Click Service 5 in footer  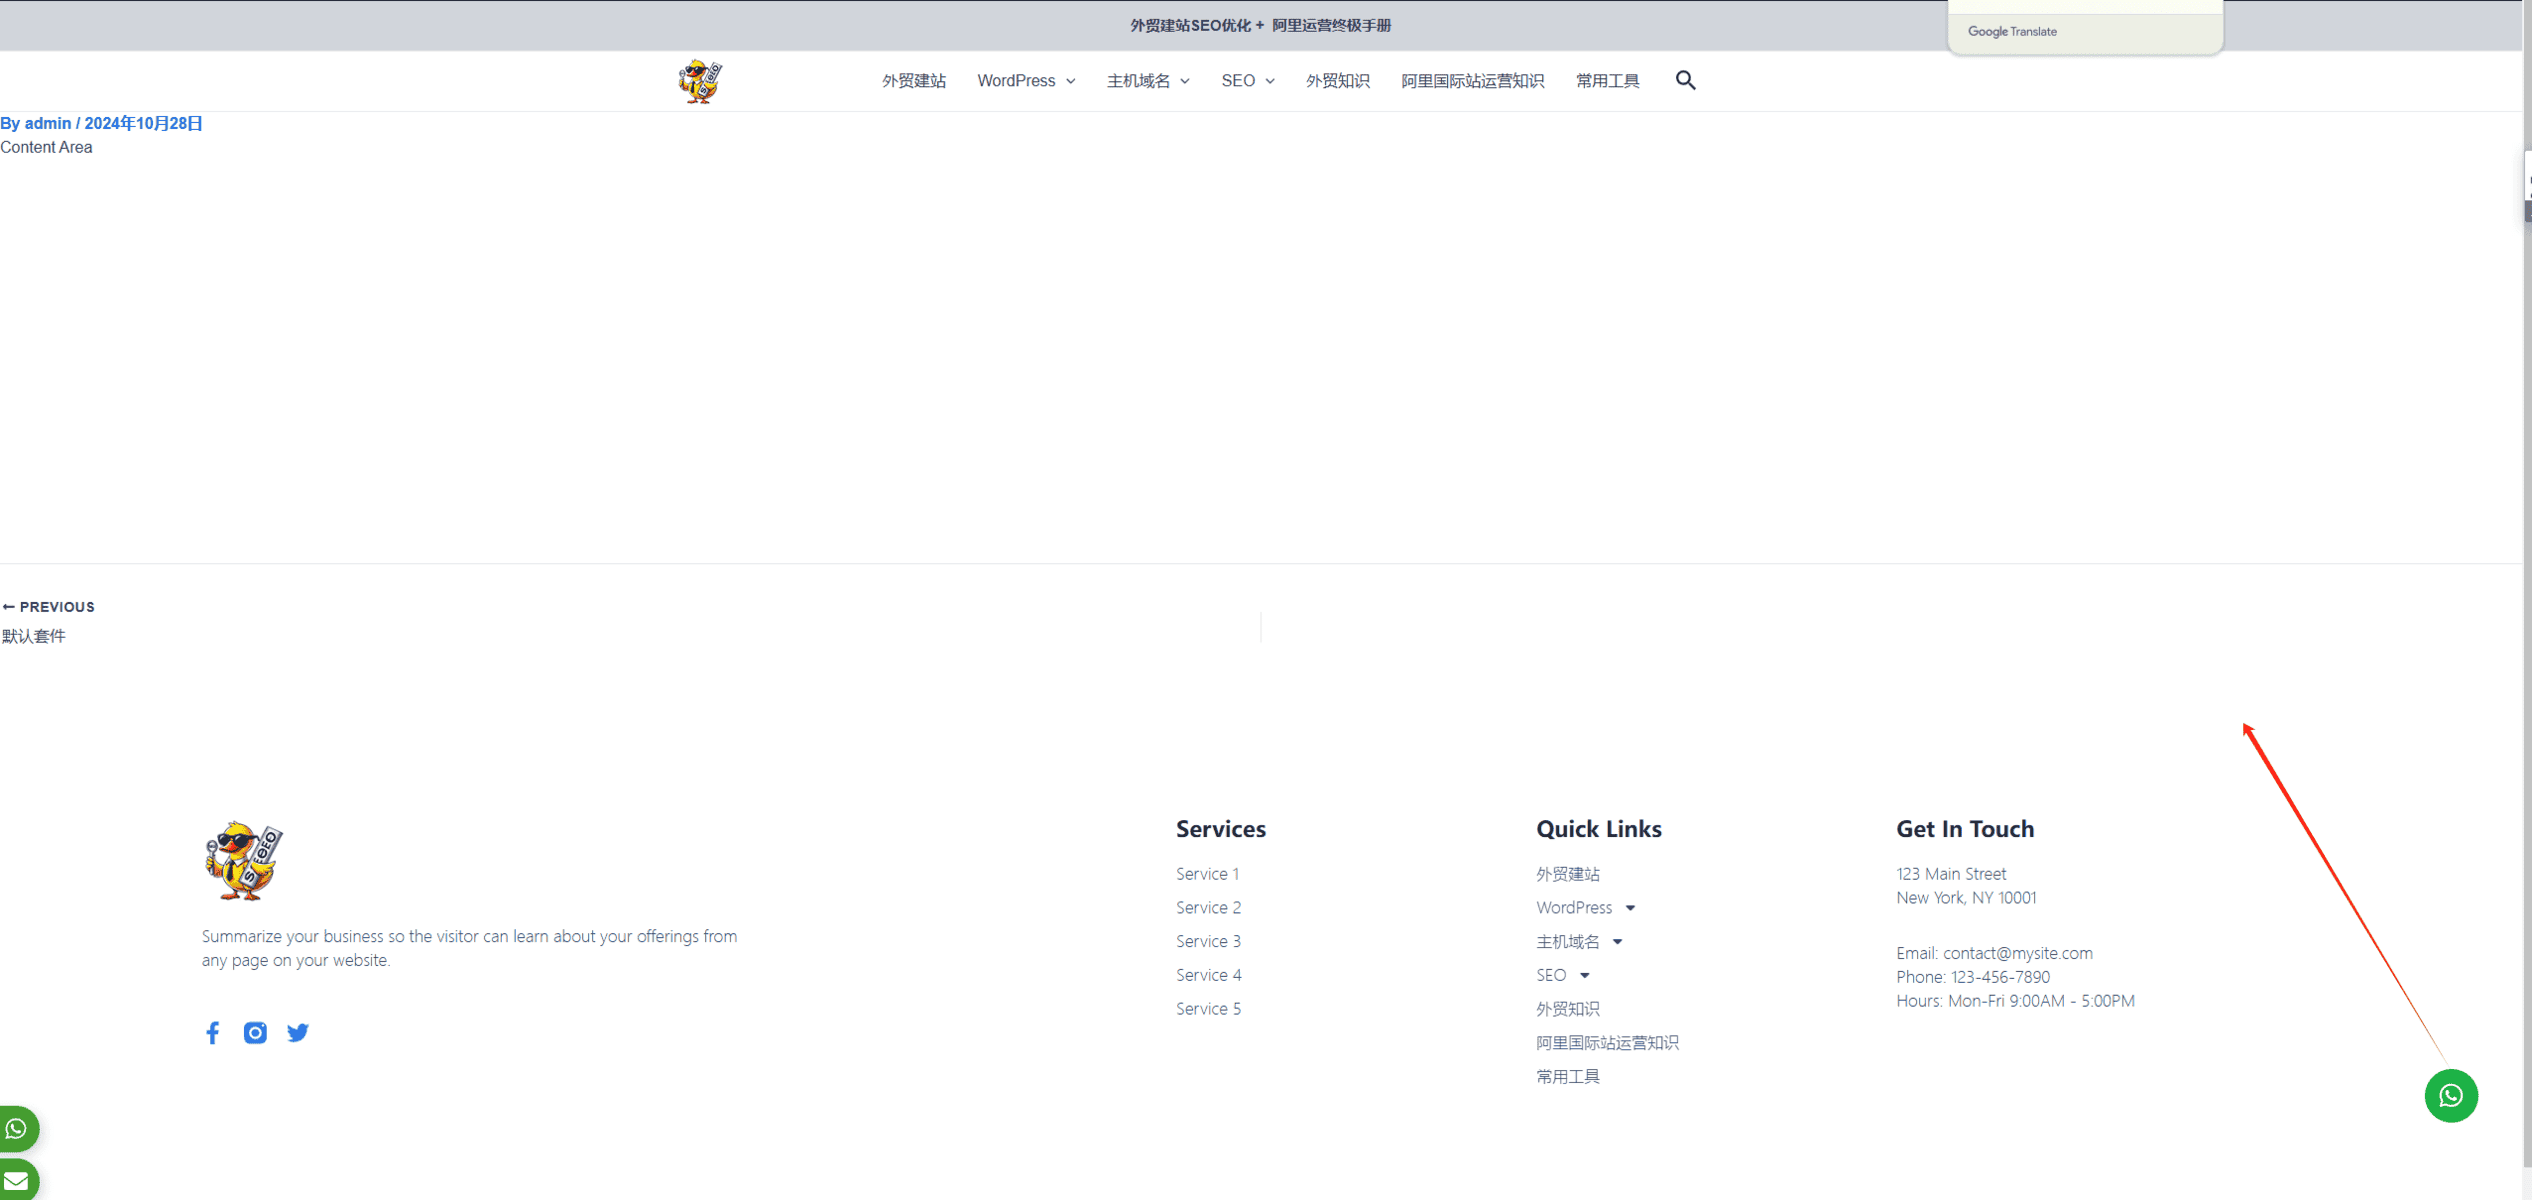coord(1208,1010)
